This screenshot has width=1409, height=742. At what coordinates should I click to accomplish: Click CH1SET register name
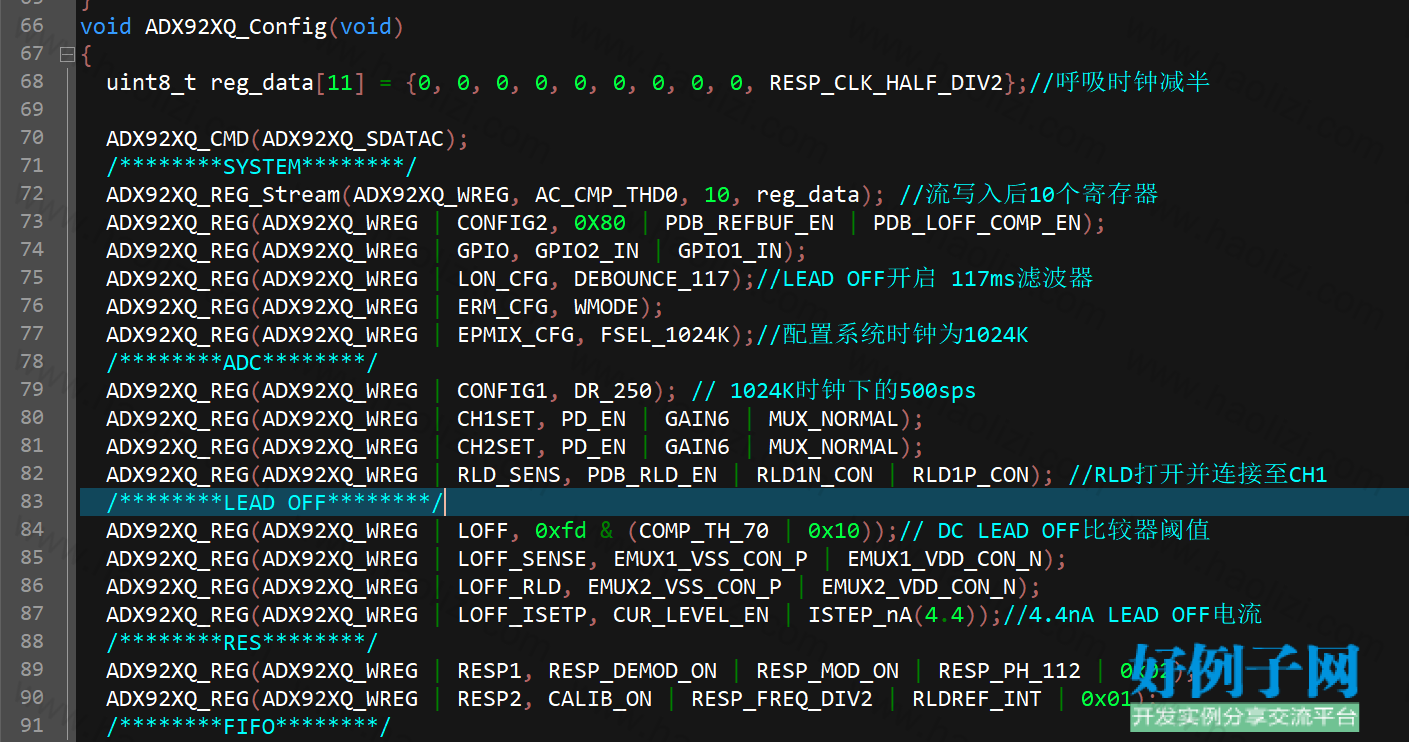pyautogui.click(x=496, y=418)
